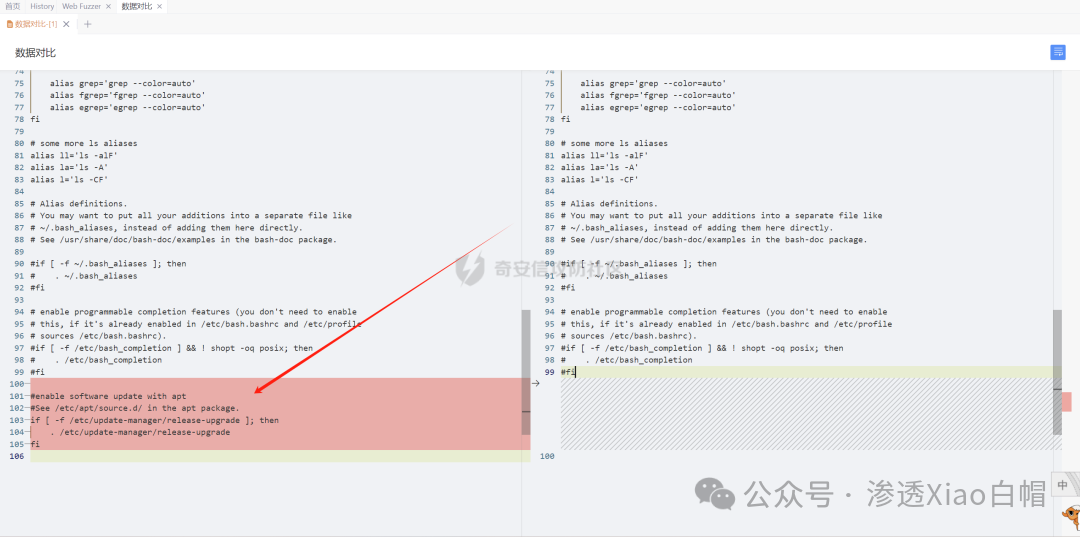
Task: Click line 101 '#enable software update with apt'
Action: [x=108, y=396]
